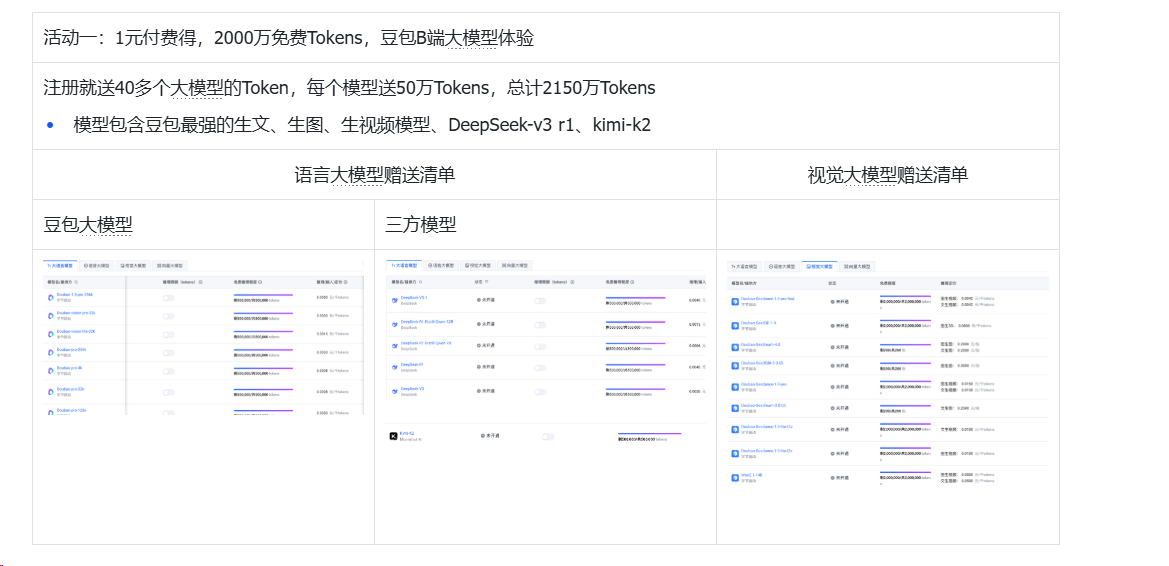Open 状态 filter funnel in 三方模型 panel
Viewport: 1169px width, 566px height.
[x=487, y=282]
